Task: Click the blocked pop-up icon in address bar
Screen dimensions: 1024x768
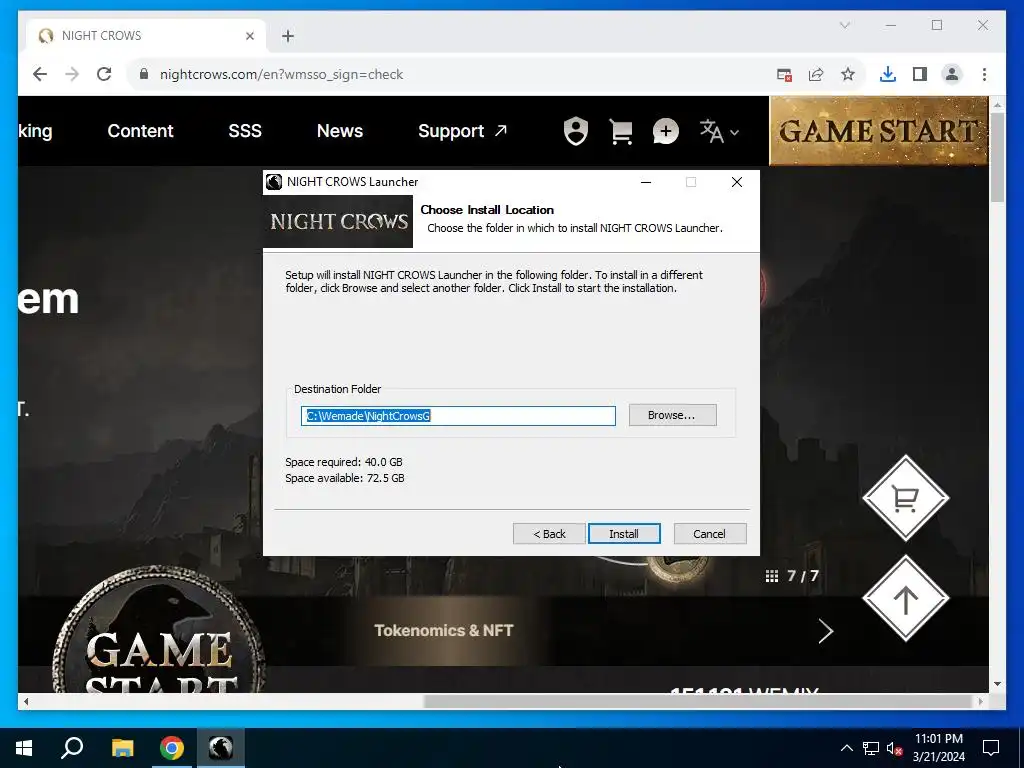Action: tap(784, 74)
